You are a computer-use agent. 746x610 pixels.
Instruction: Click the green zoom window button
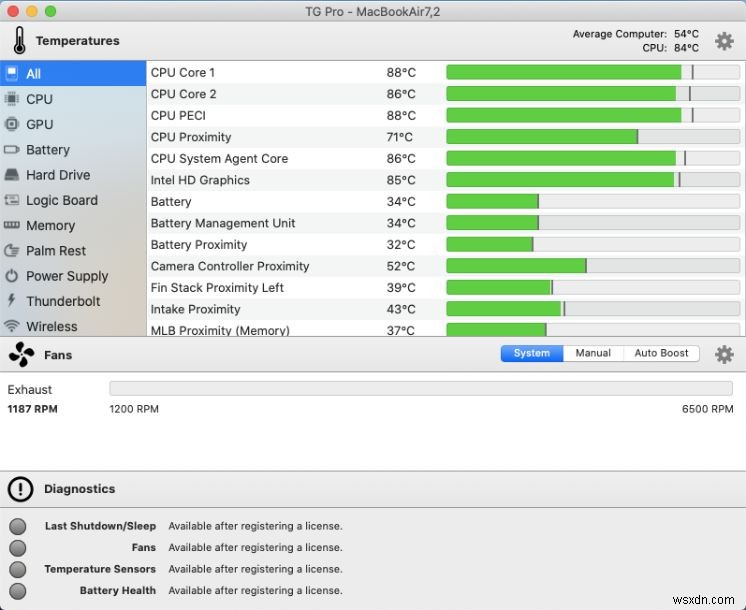[x=50, y=11]
